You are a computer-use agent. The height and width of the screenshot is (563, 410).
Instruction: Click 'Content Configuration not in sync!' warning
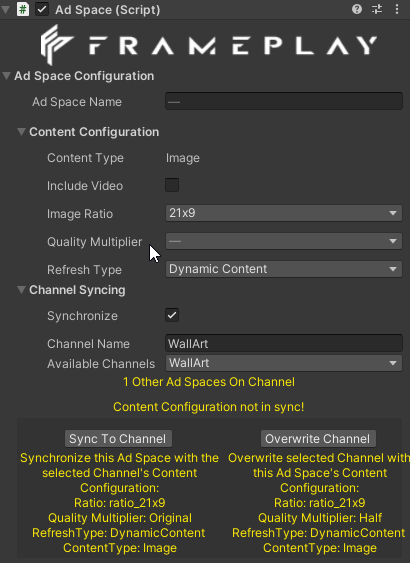coord(209,407)
